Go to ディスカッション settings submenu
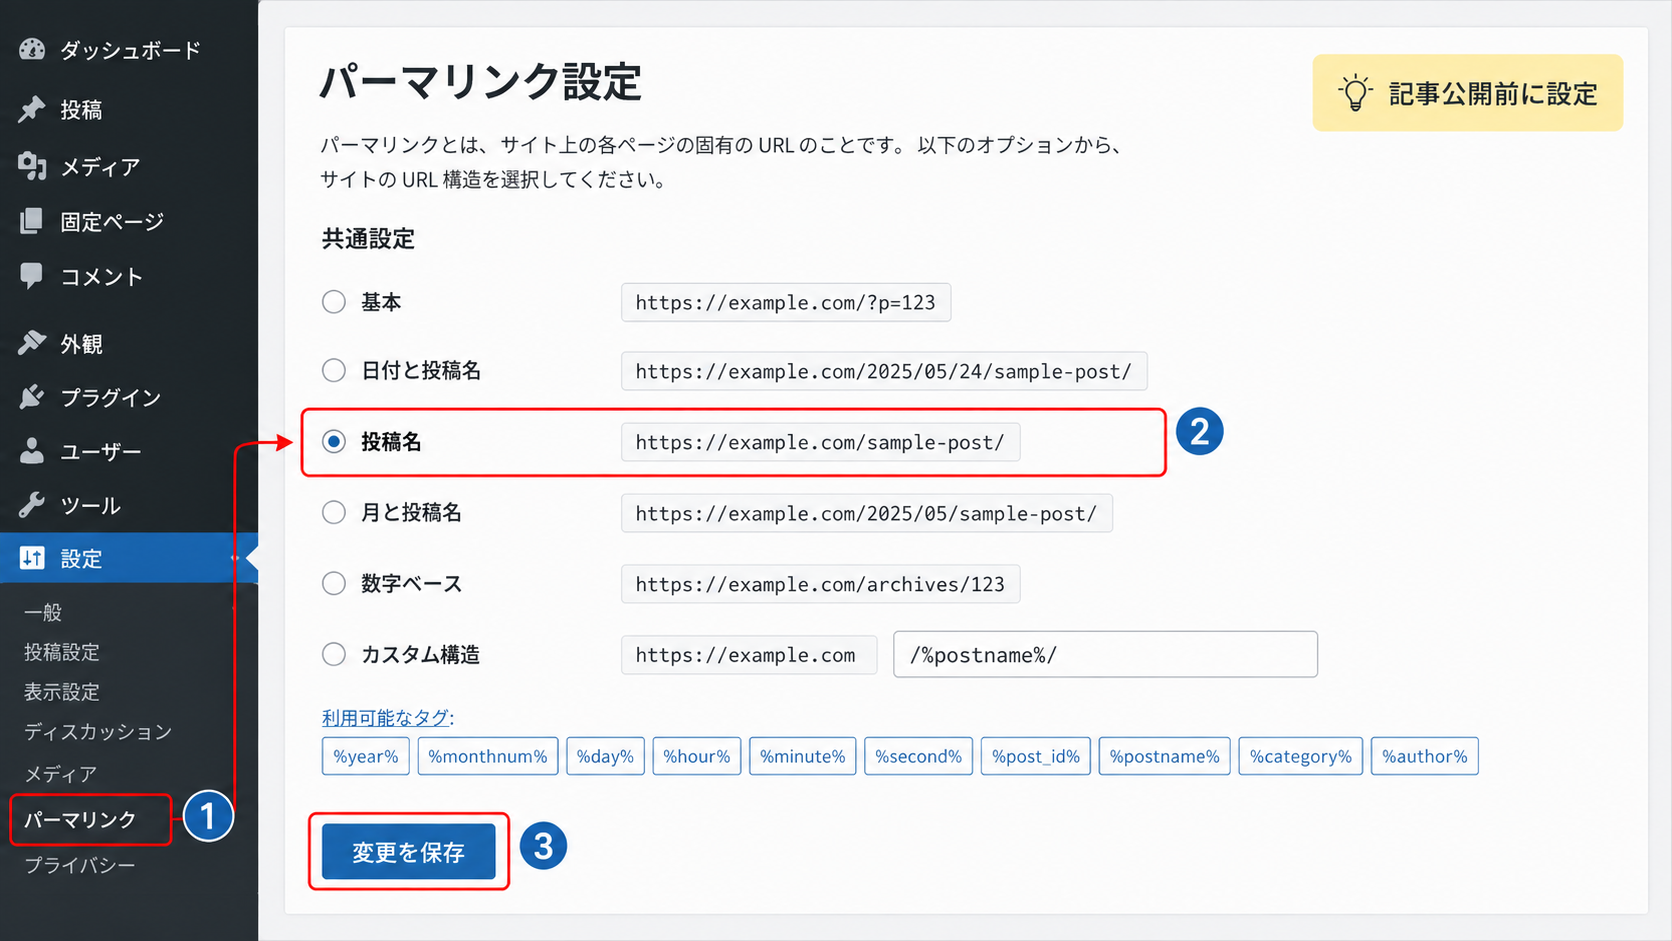This screenshot has width=1672, height=941. [x=98, y=732]
